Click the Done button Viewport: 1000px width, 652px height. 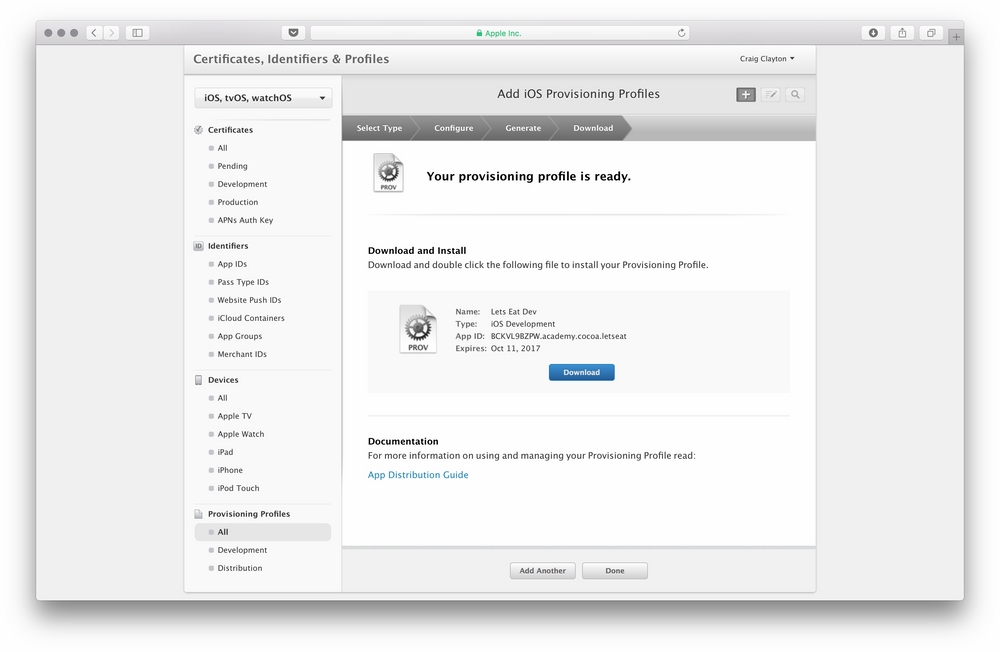[x=615, y=571]
